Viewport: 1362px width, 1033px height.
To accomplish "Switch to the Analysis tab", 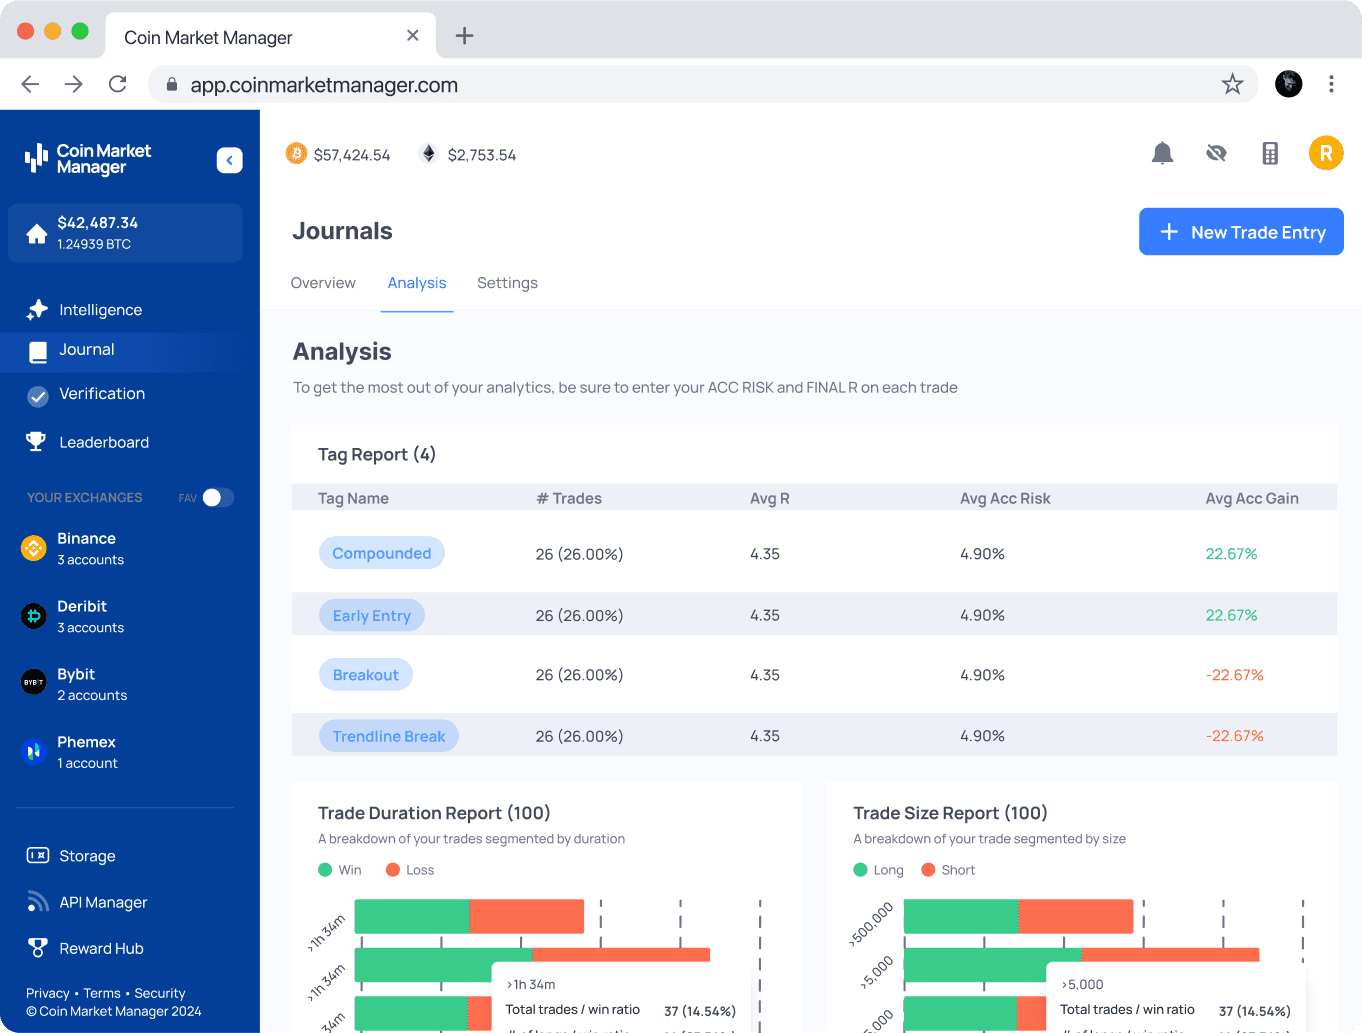I will [417, 283].
